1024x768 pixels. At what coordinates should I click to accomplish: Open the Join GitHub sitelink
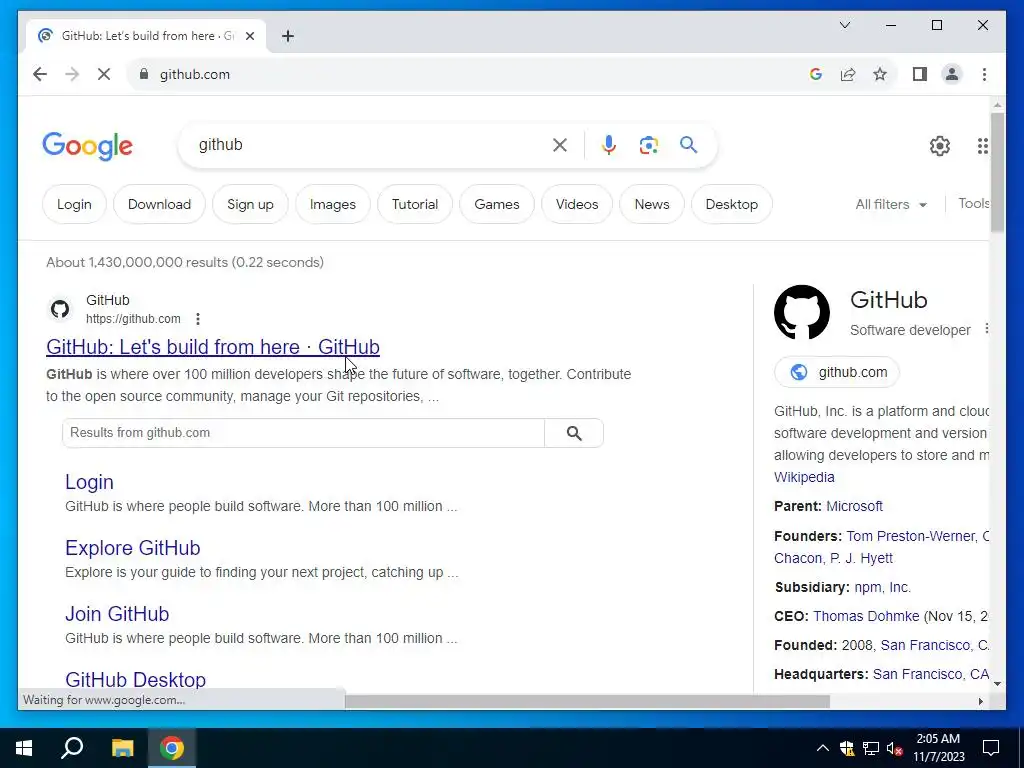[117, 614]
